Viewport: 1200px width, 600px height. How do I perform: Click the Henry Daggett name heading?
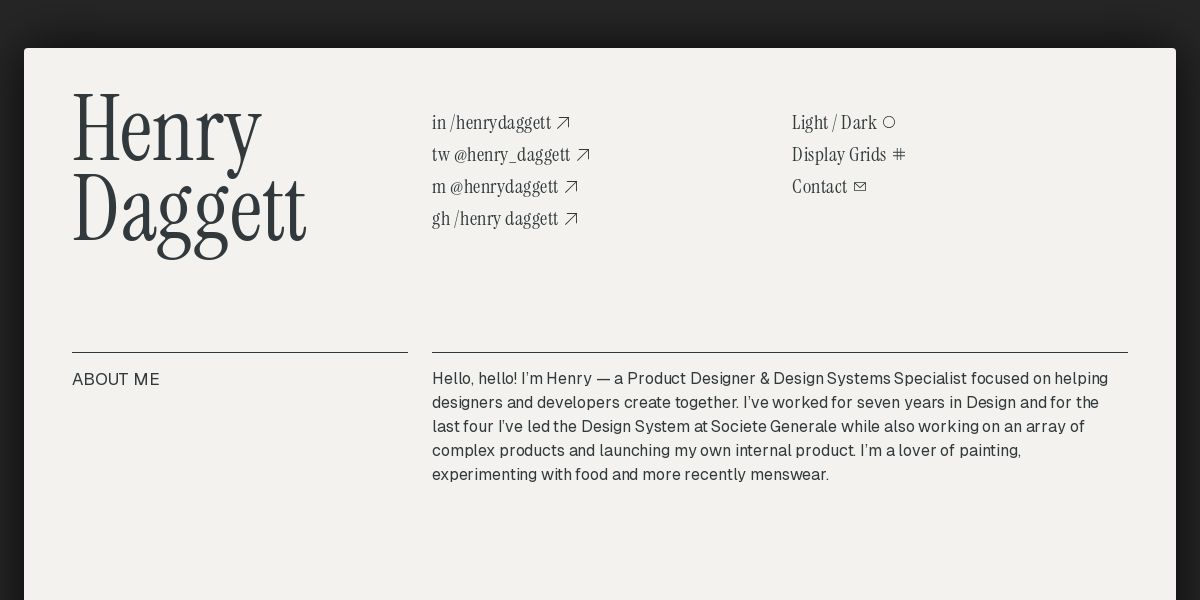click(189, 169)
